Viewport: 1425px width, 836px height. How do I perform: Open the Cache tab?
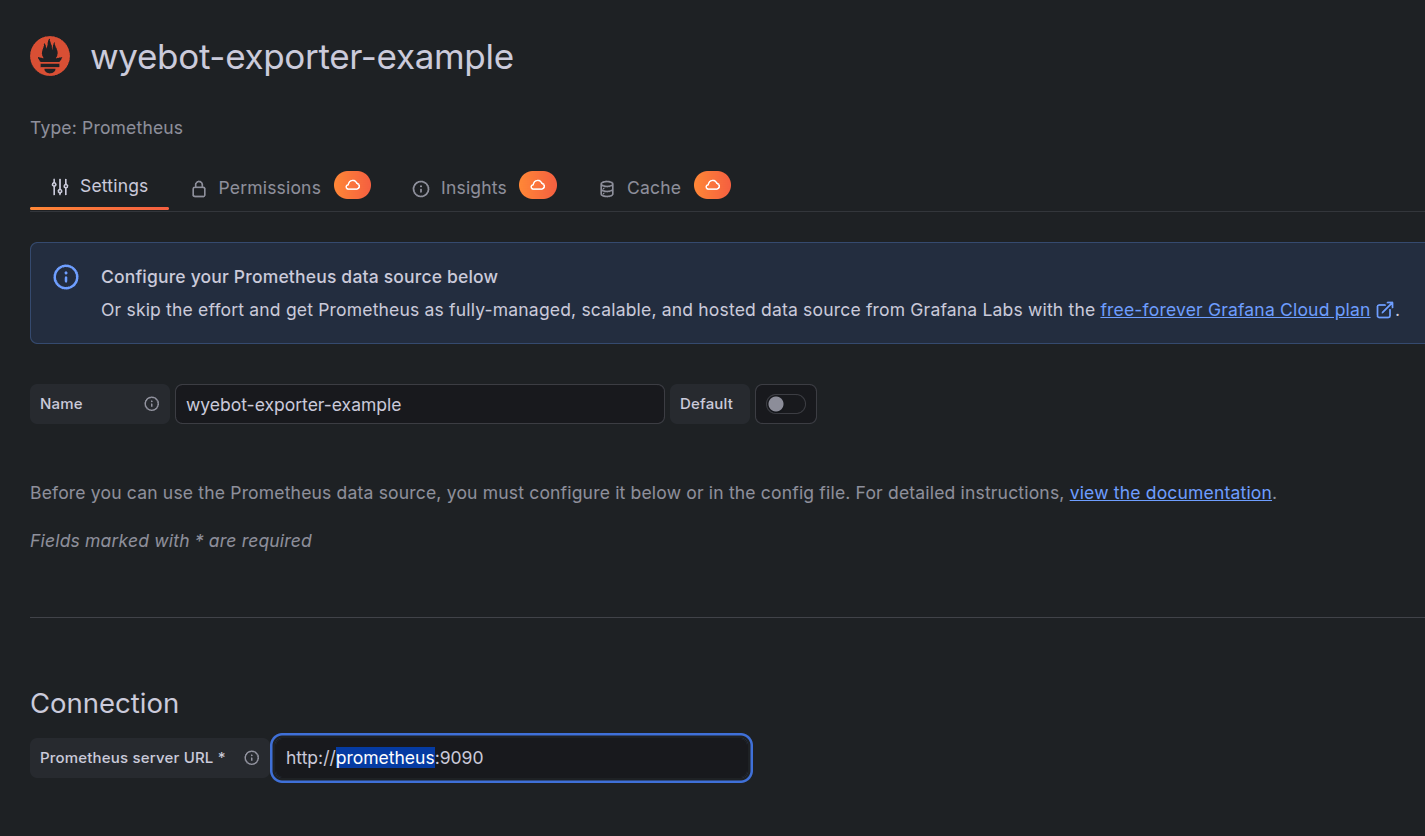(x=664, y=187)
